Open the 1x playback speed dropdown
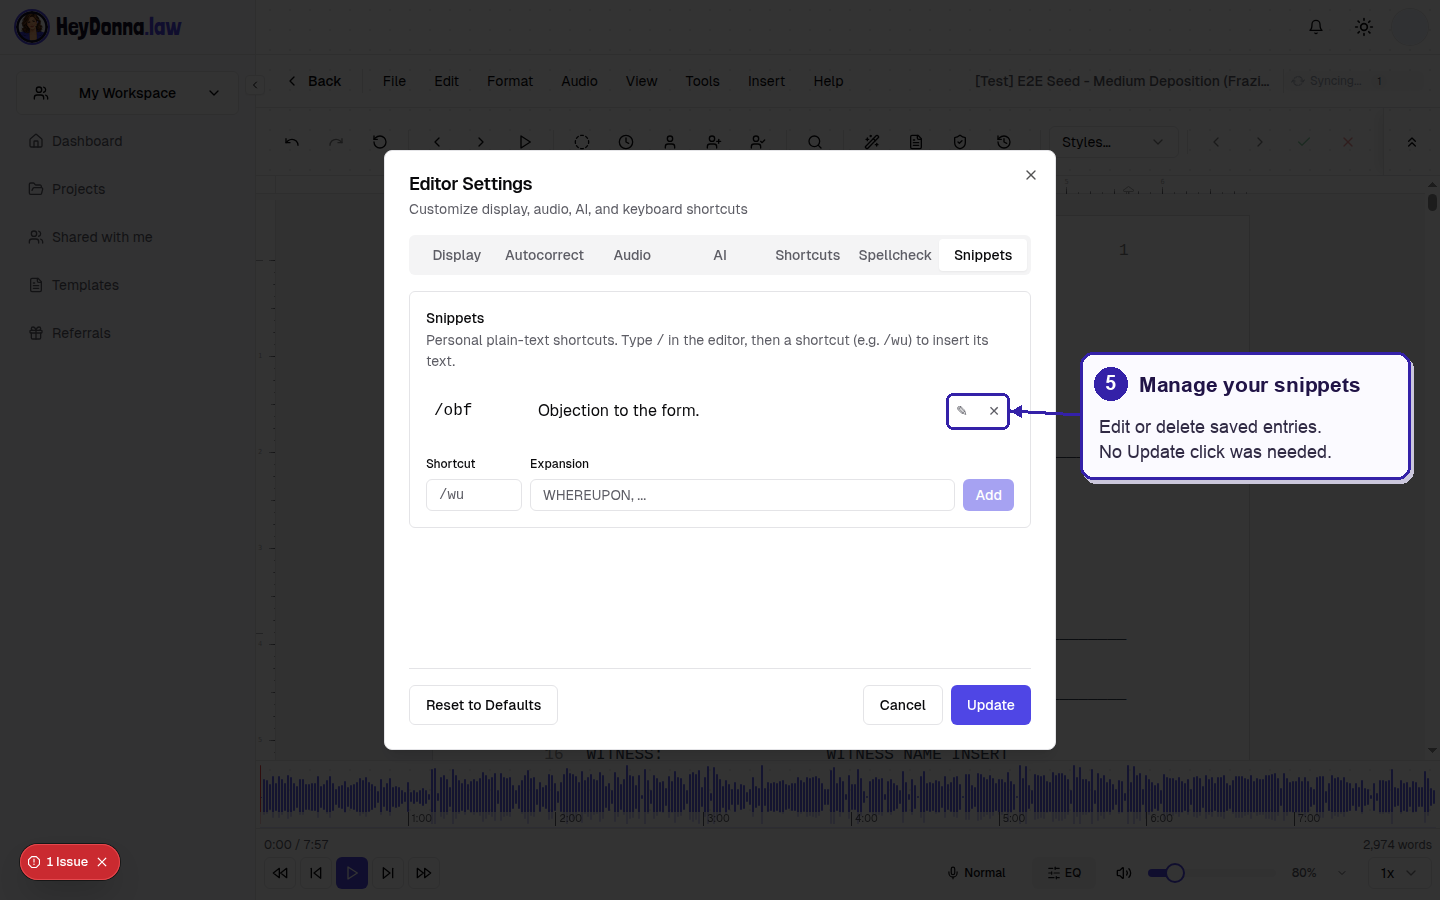1440x900 pixels. [x=1398, y=873]
